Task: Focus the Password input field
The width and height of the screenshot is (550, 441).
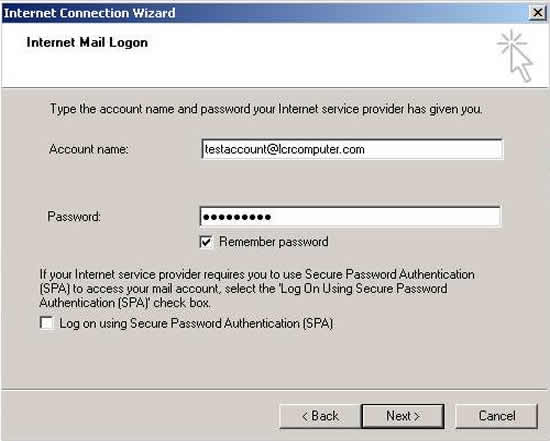Action: (x=350, y=217)
